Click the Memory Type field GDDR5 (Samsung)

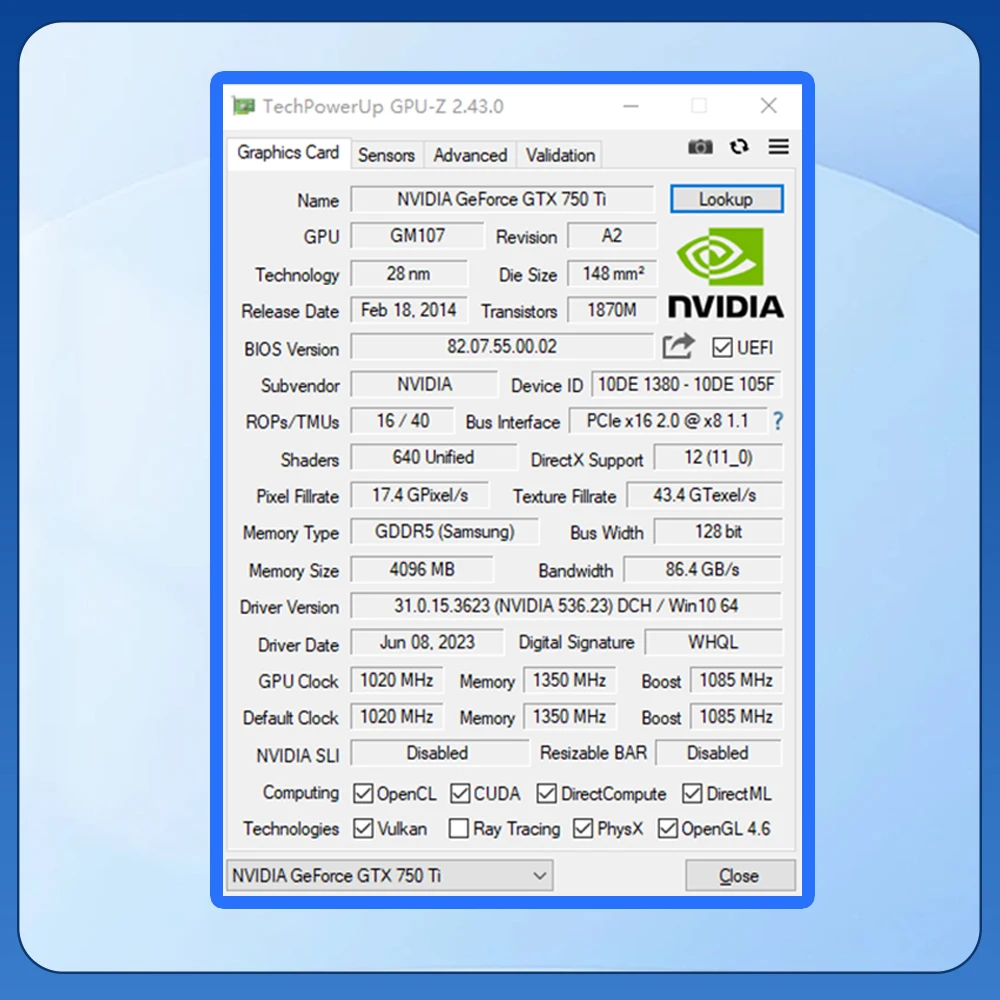point(445,531)
